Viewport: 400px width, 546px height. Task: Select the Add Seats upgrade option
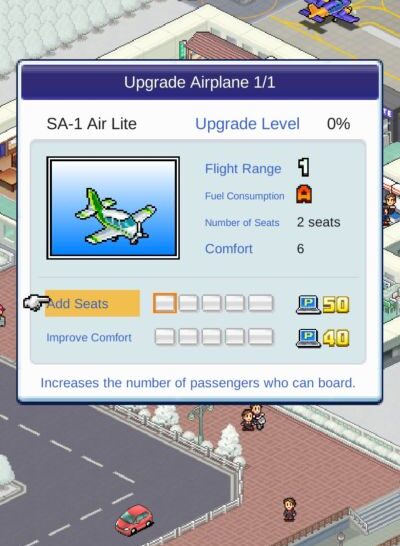click(92, 303)
